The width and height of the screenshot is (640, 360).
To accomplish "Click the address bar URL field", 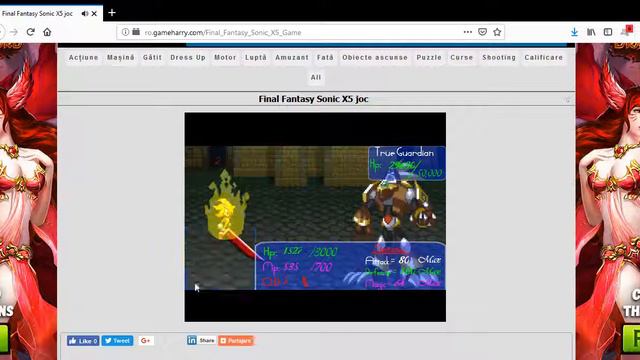I will click(310, 32).
